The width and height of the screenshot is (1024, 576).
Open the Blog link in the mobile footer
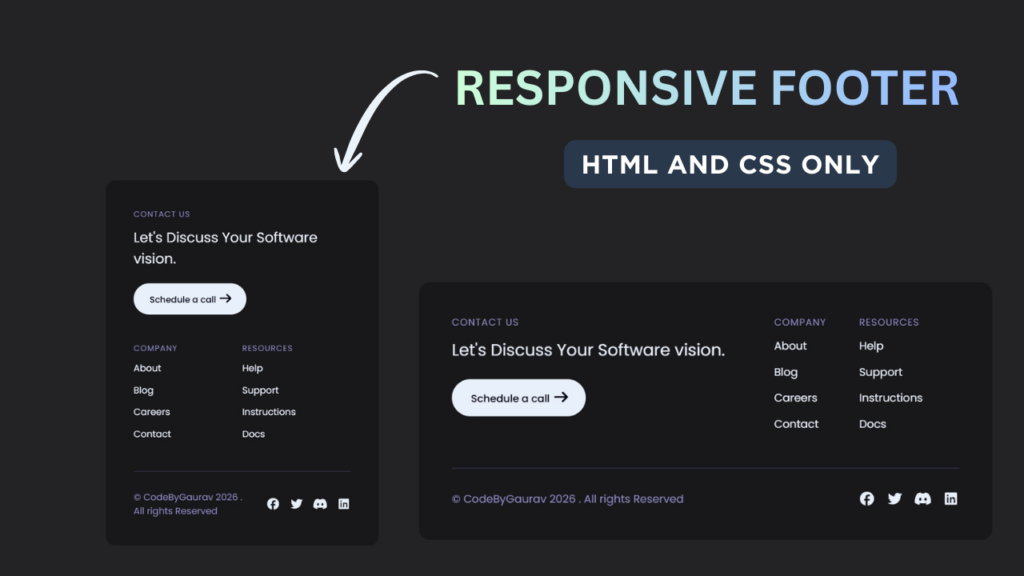pyautogui.click(x=143, y=390)
